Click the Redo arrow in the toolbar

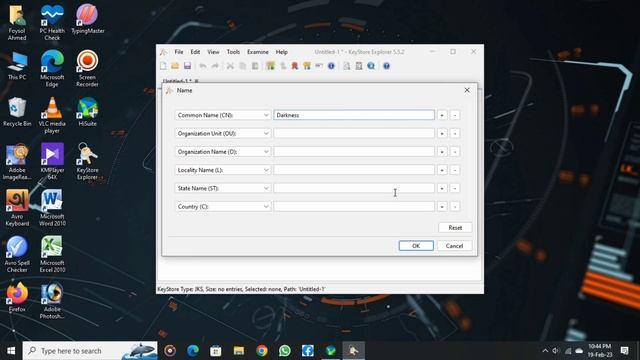click(215, 66)
